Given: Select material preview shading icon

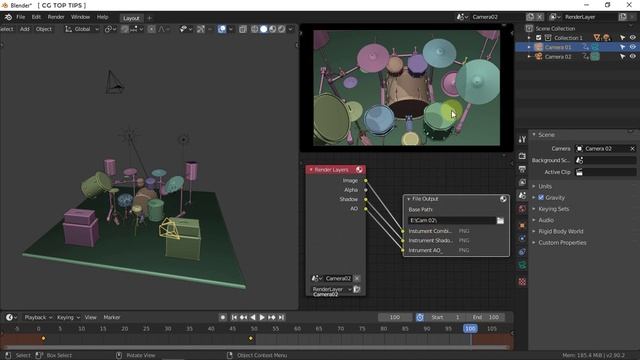Looking at the screenshot, I should pos(273,29).
